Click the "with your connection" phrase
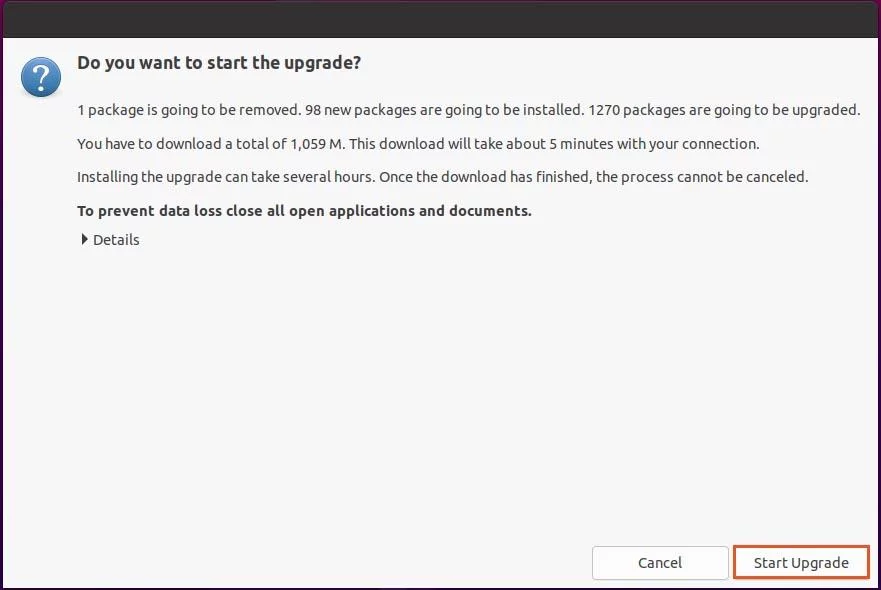 point(688,144)
